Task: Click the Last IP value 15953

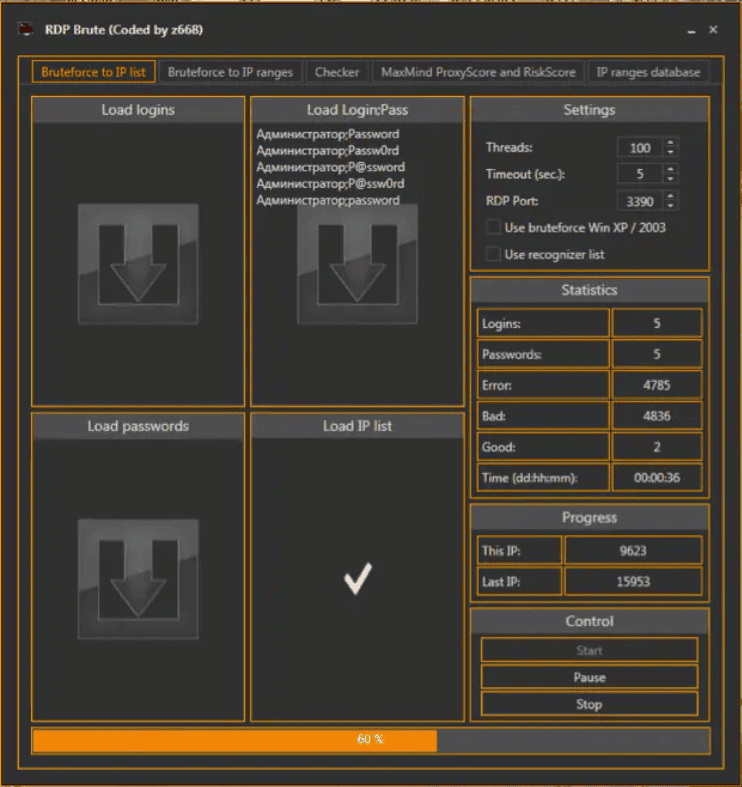Action: 633,582
